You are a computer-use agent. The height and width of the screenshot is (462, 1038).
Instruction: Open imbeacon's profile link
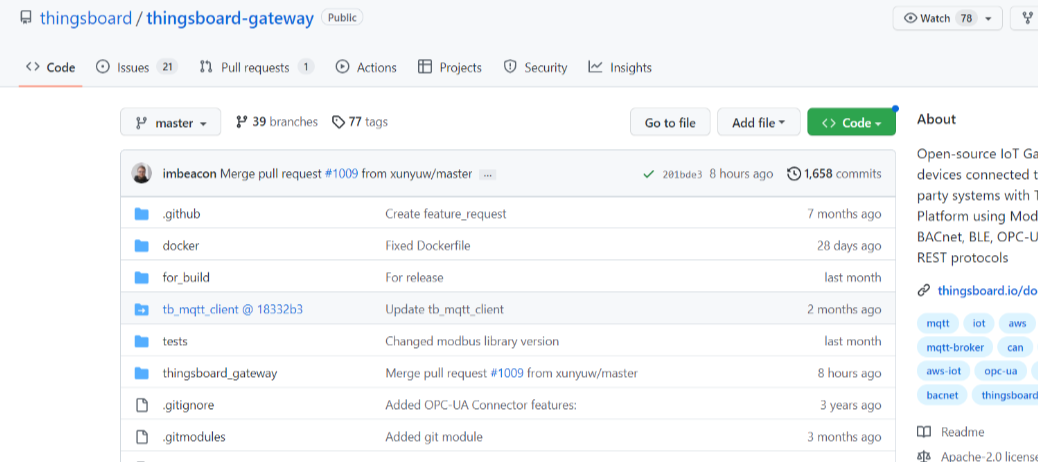[x=189, y=174]
